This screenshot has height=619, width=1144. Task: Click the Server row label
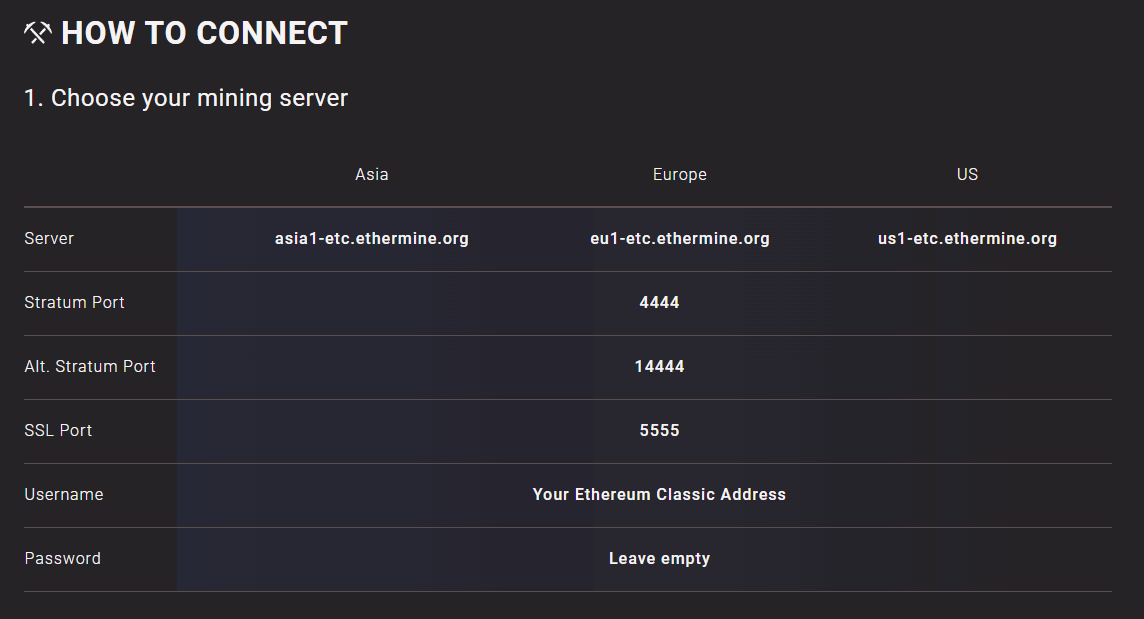tap(49, 238)
